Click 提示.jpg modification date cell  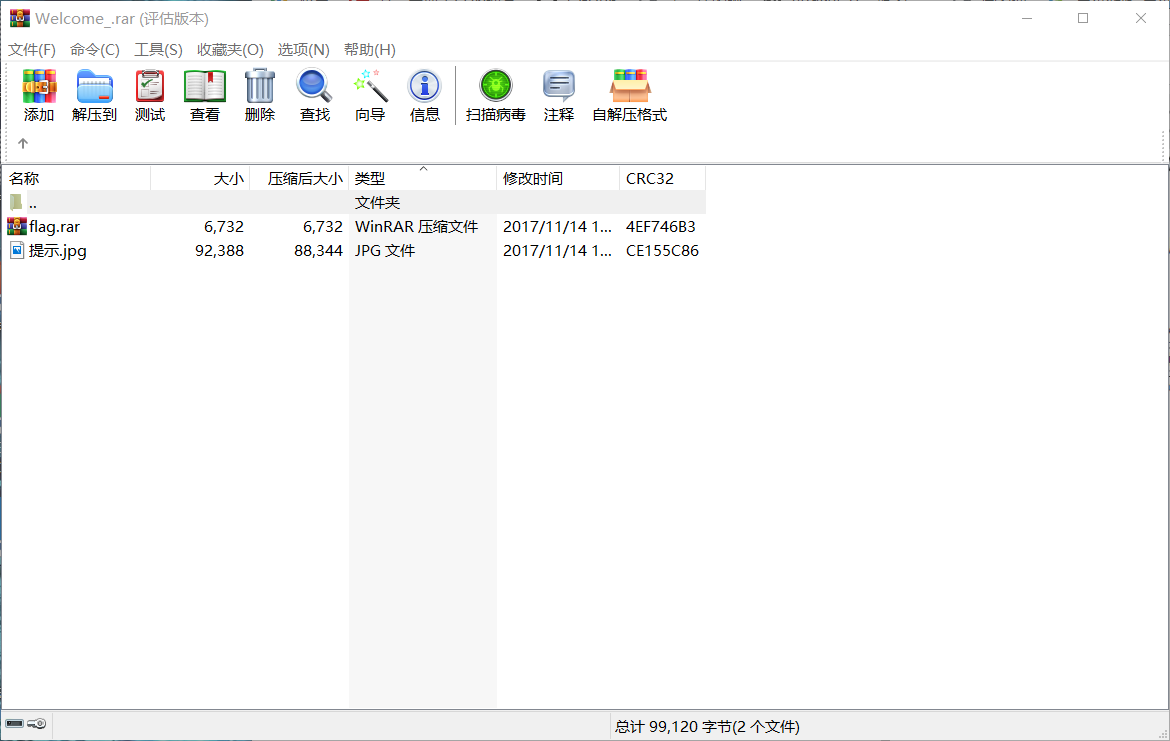(557, 250)
